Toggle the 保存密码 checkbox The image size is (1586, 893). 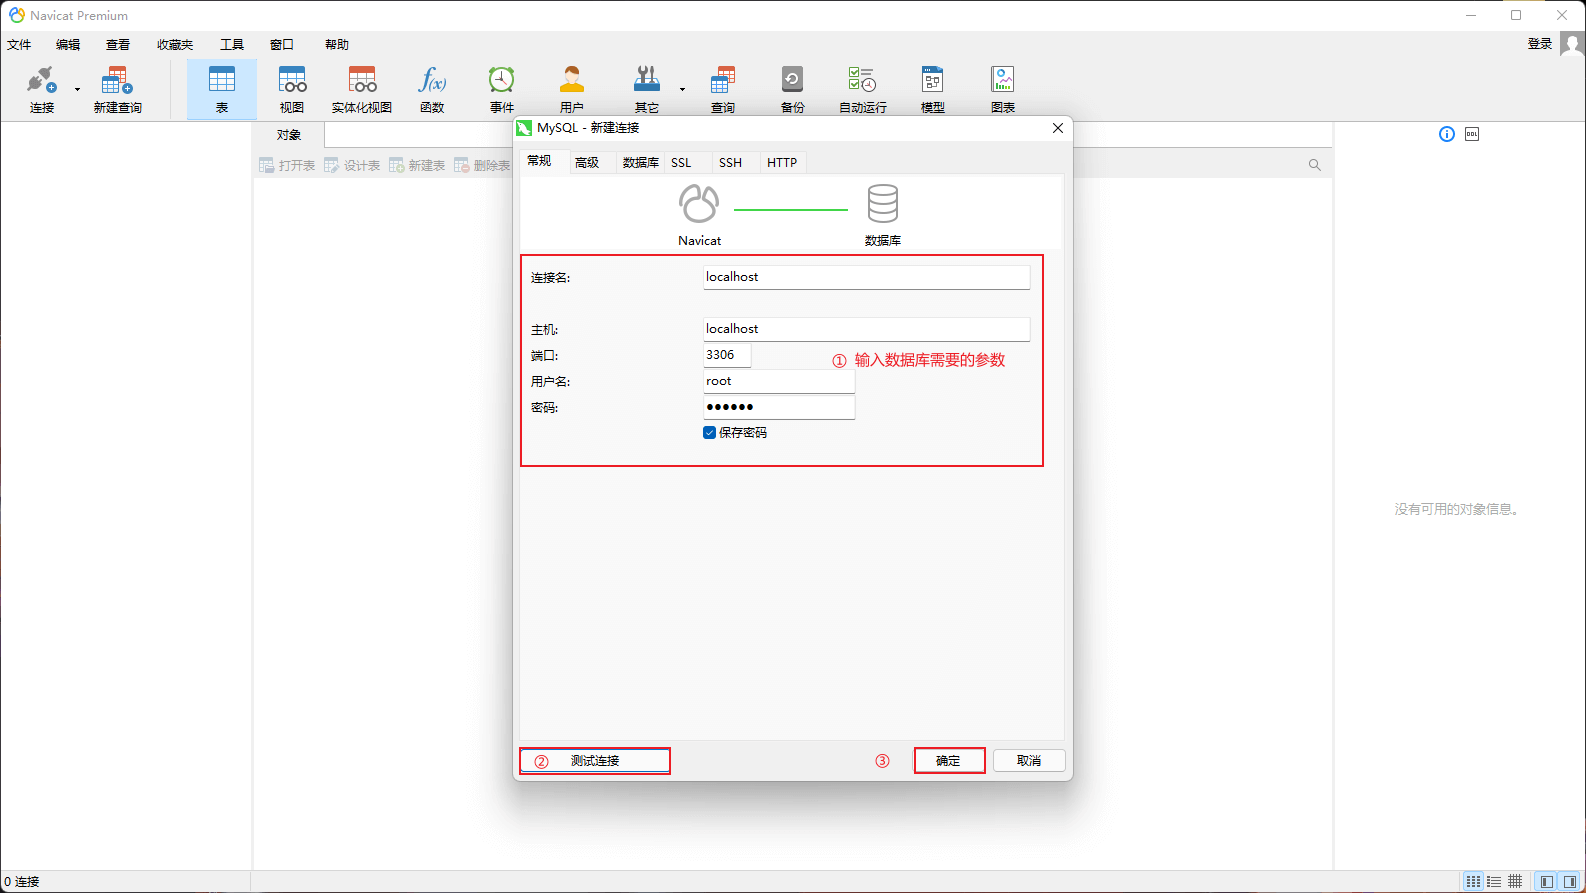[x=710, y=433]
